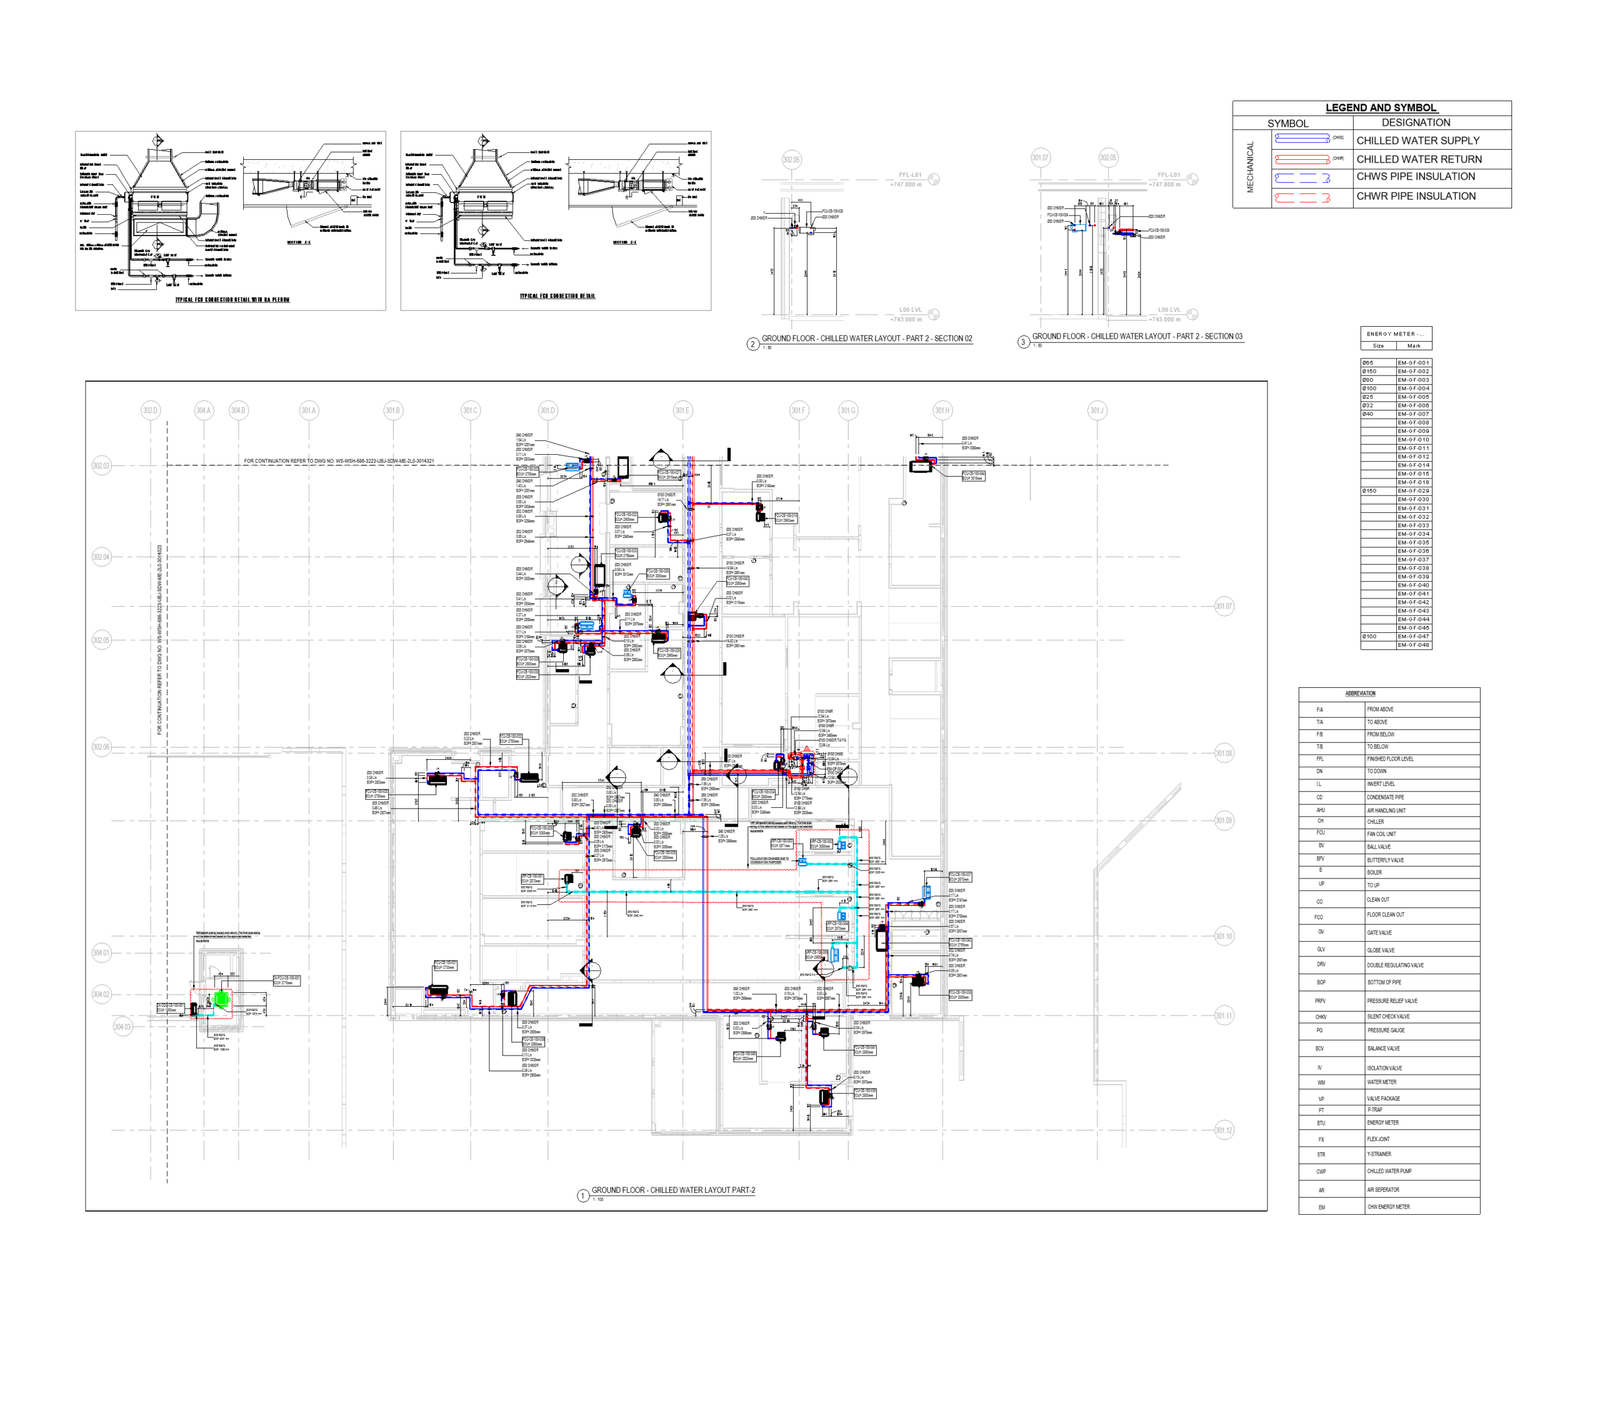Click the Ground Floor Chilled Water Layout Part-2 title
1600x1414 pixels.
click(673, 1190)
